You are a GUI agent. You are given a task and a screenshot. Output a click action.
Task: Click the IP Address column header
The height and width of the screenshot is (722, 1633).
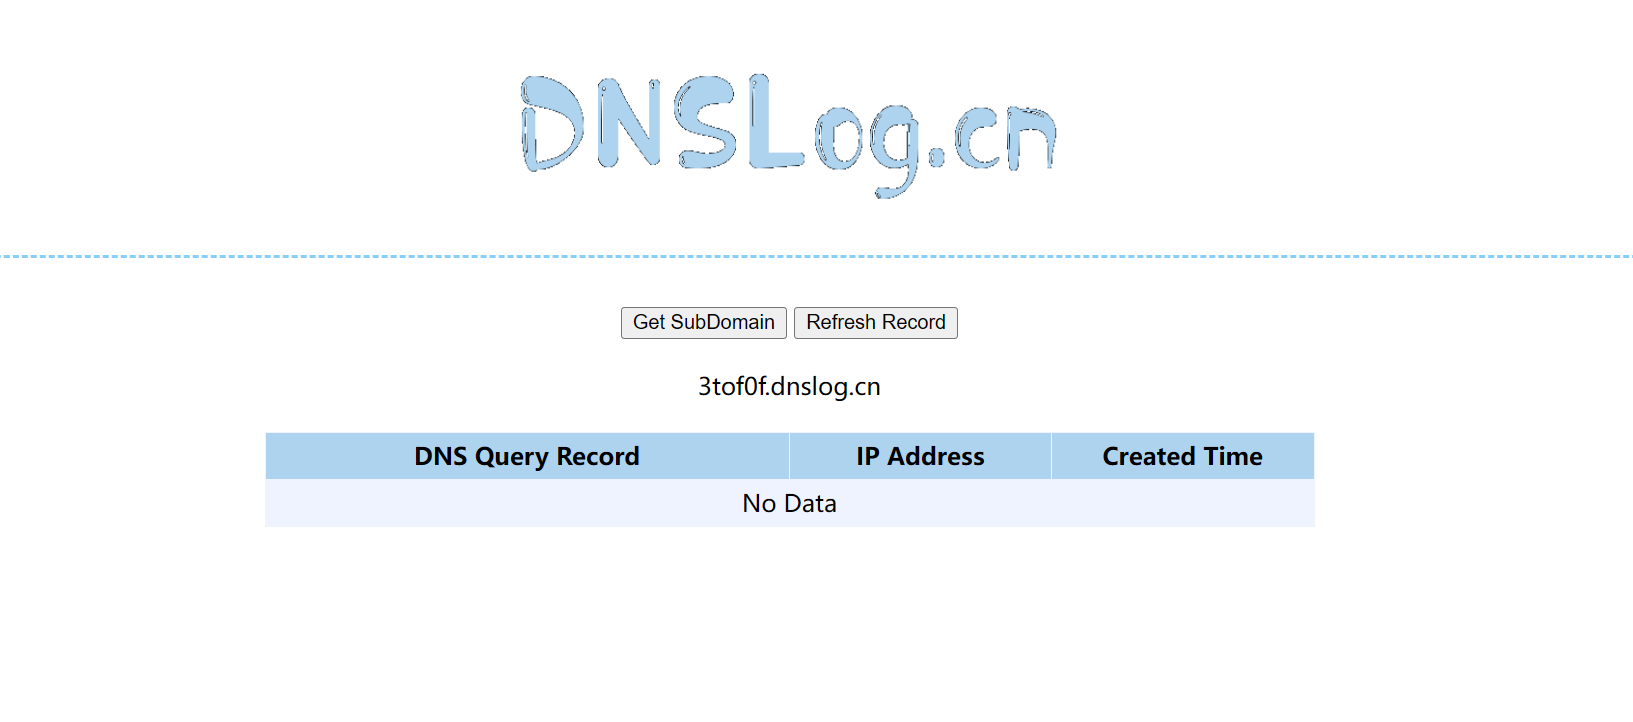click(x=920, y=456)
